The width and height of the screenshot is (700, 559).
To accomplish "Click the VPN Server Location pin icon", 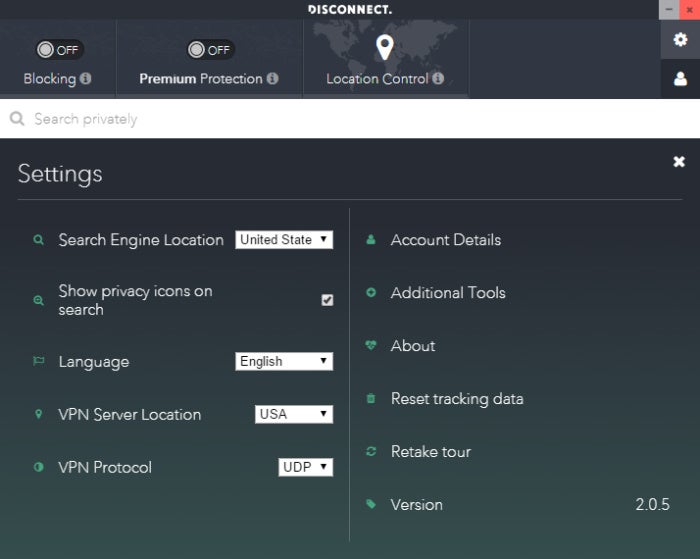I will click(x=38, y=414).
